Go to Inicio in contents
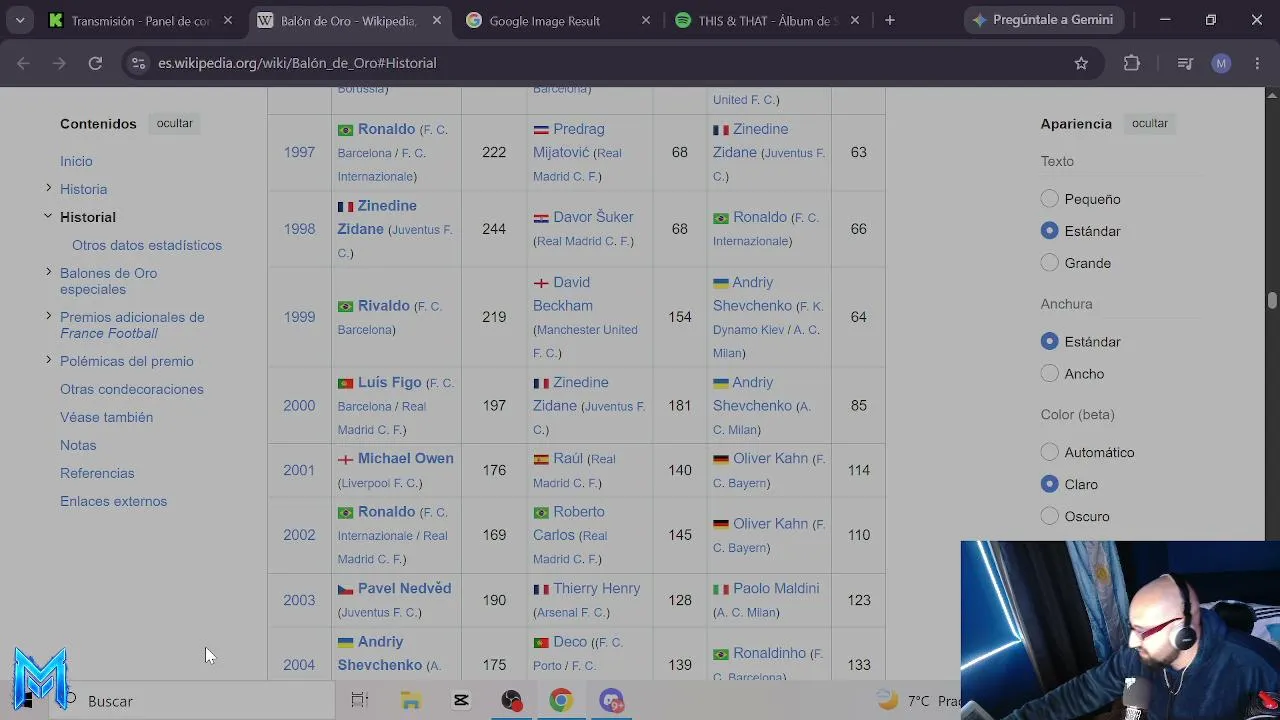1280x720 pixels. tap(76, 161)
